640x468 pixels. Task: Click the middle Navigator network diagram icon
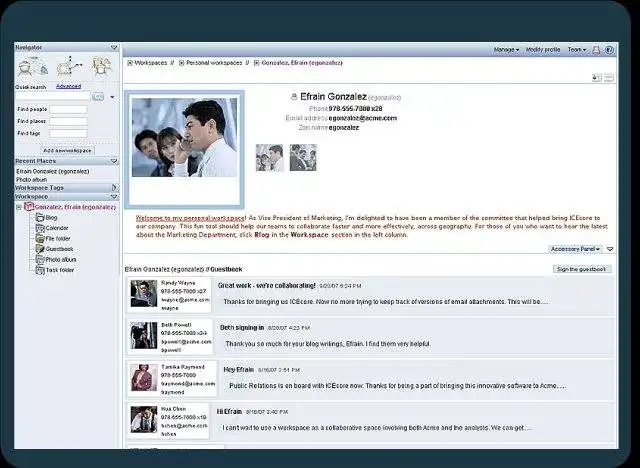click(x=69, y=67)
